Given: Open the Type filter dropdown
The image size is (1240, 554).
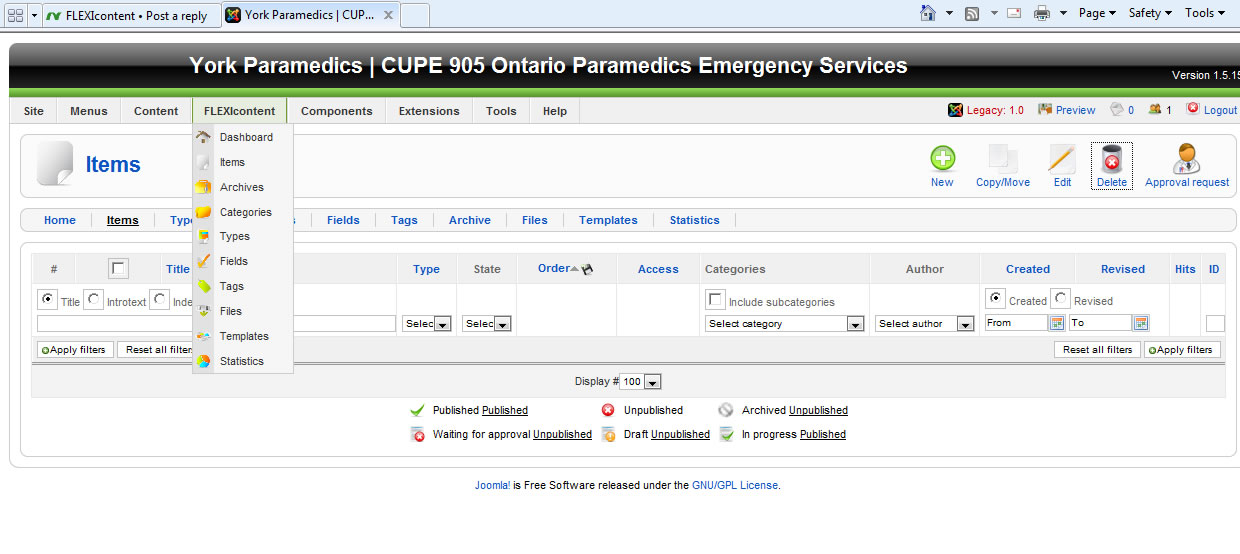Looking at the screenshot, I should (427, 324).
